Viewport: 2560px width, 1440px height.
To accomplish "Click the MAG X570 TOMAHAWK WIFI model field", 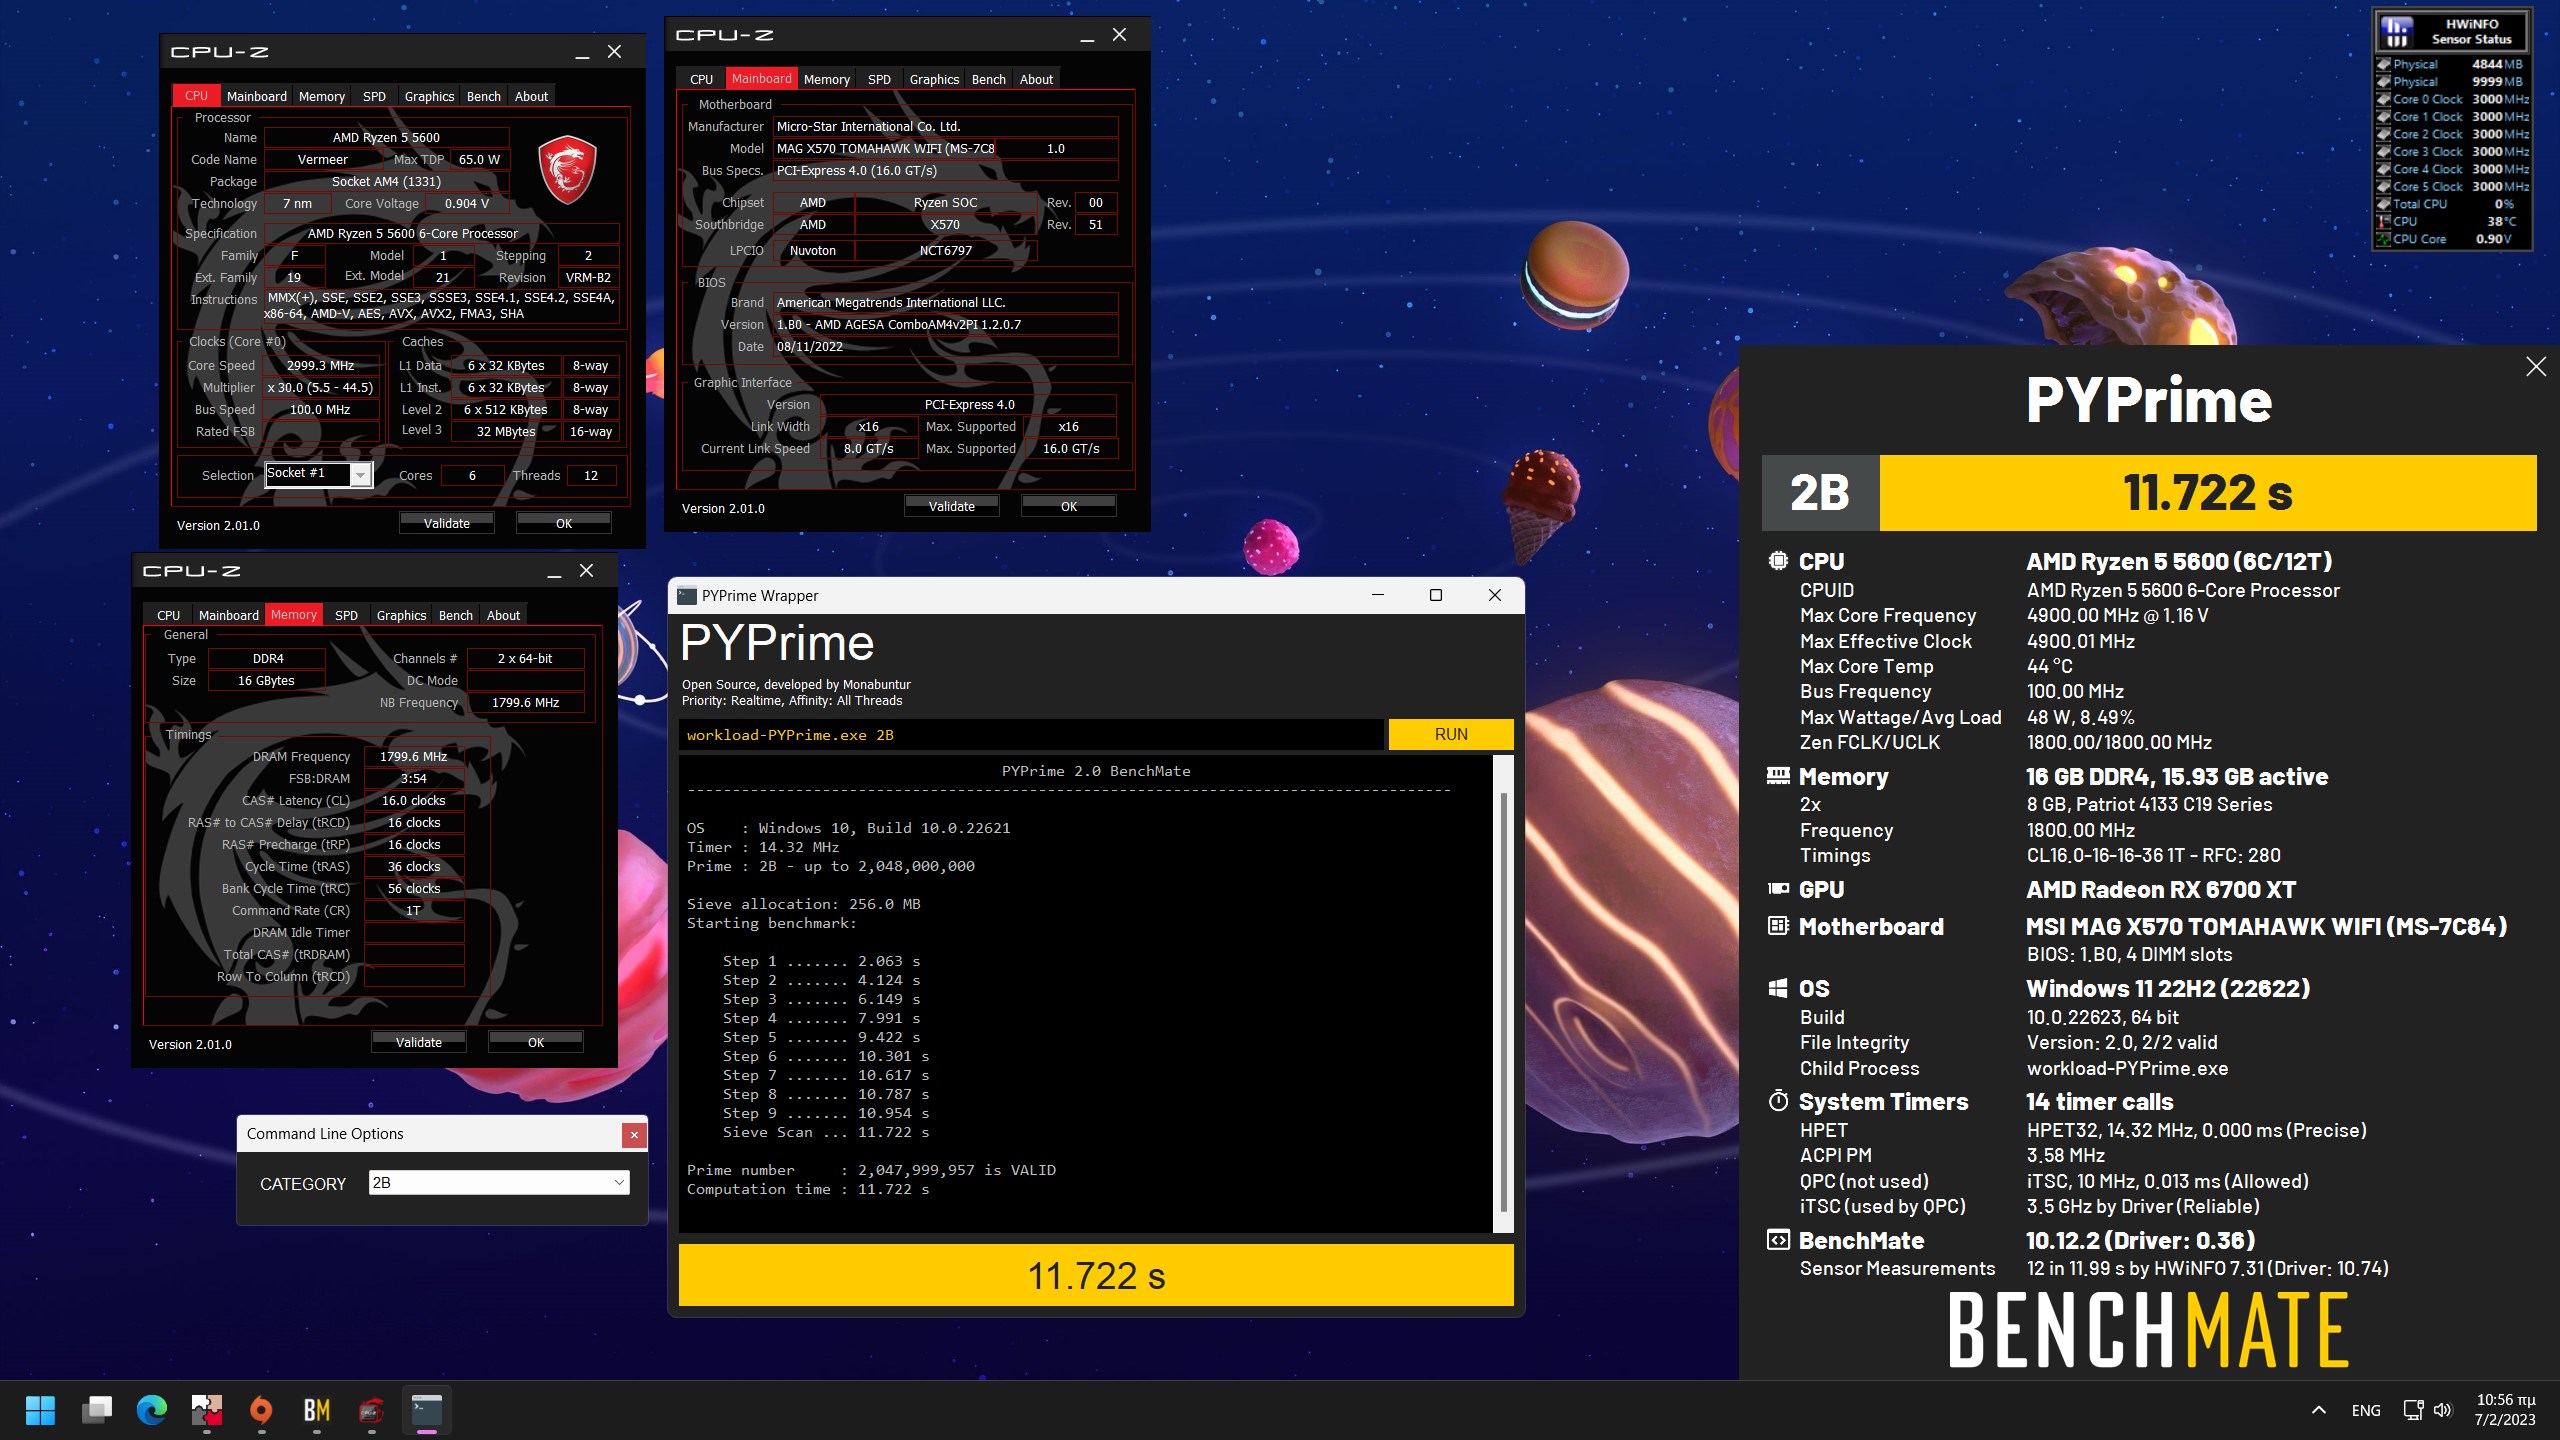I will coord(885,148).
